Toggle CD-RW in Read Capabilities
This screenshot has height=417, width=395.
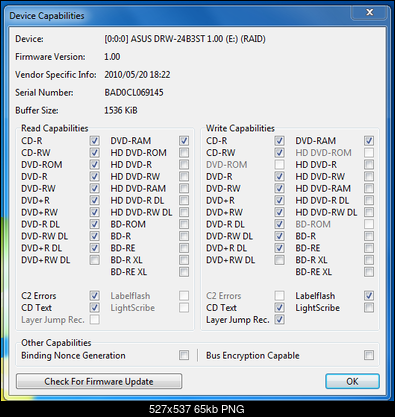pos(95,153)
